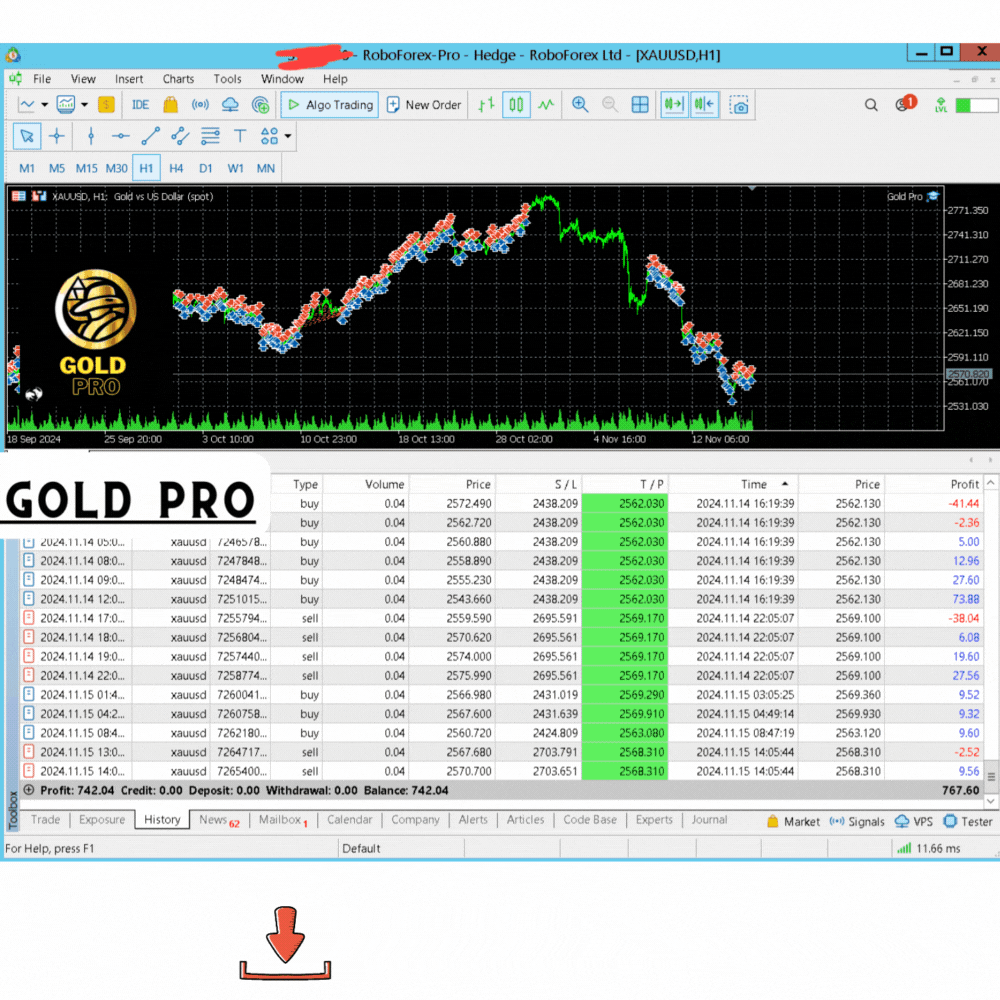Toggle auto-scroll chart to end icon

673,105
